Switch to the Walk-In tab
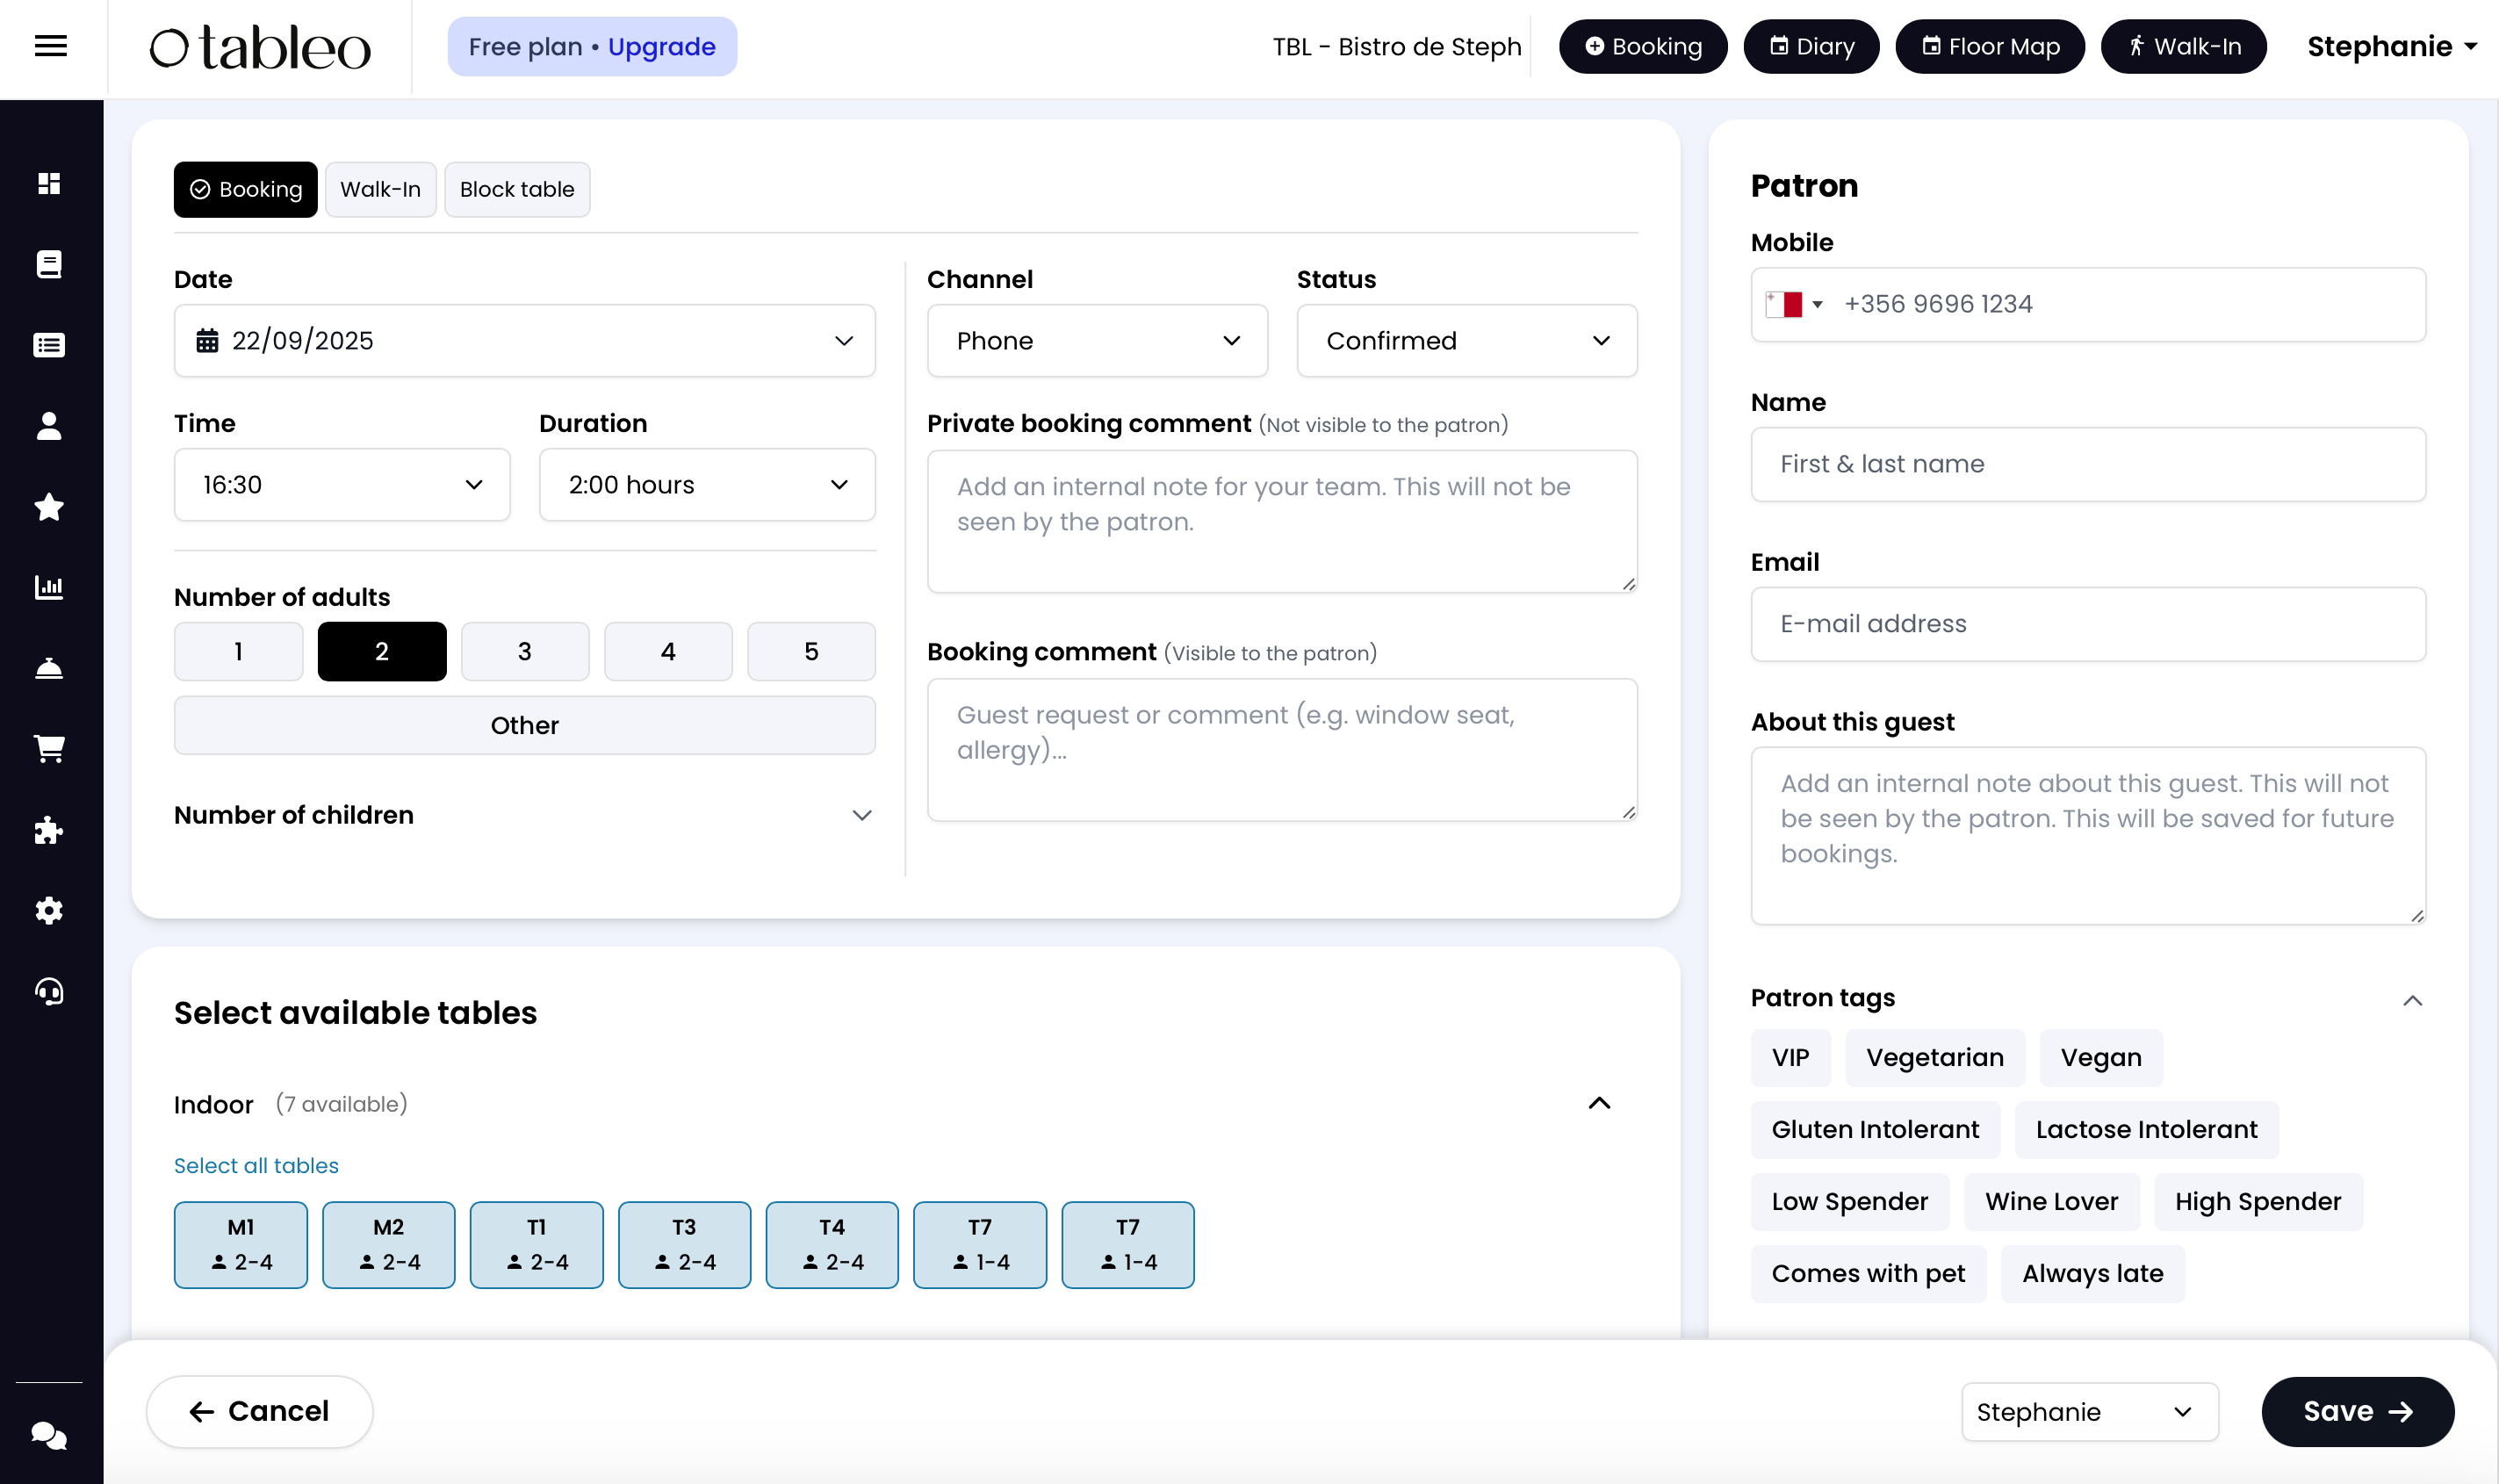Image resolution: width=2499 pixels, height=1484 pixels. (x=380, y=189)
